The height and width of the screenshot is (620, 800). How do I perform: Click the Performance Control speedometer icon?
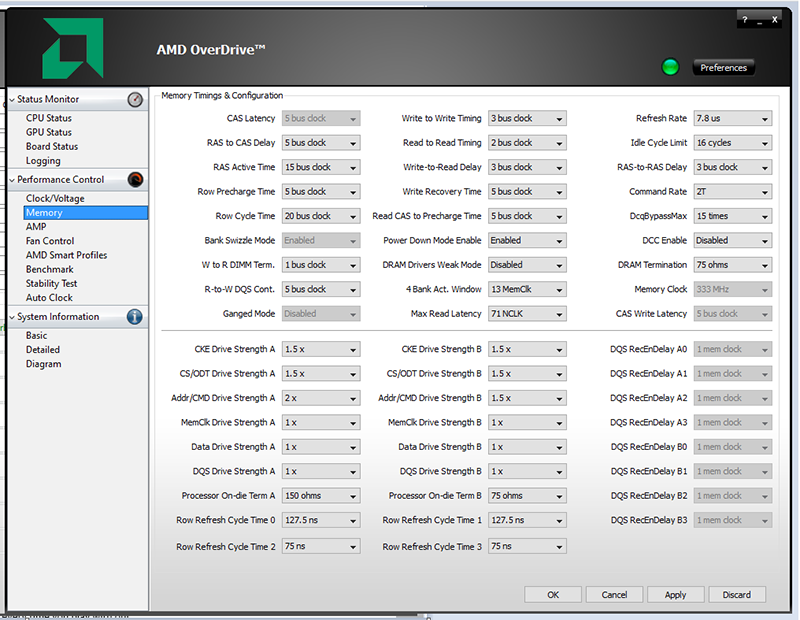click(135, 180)
